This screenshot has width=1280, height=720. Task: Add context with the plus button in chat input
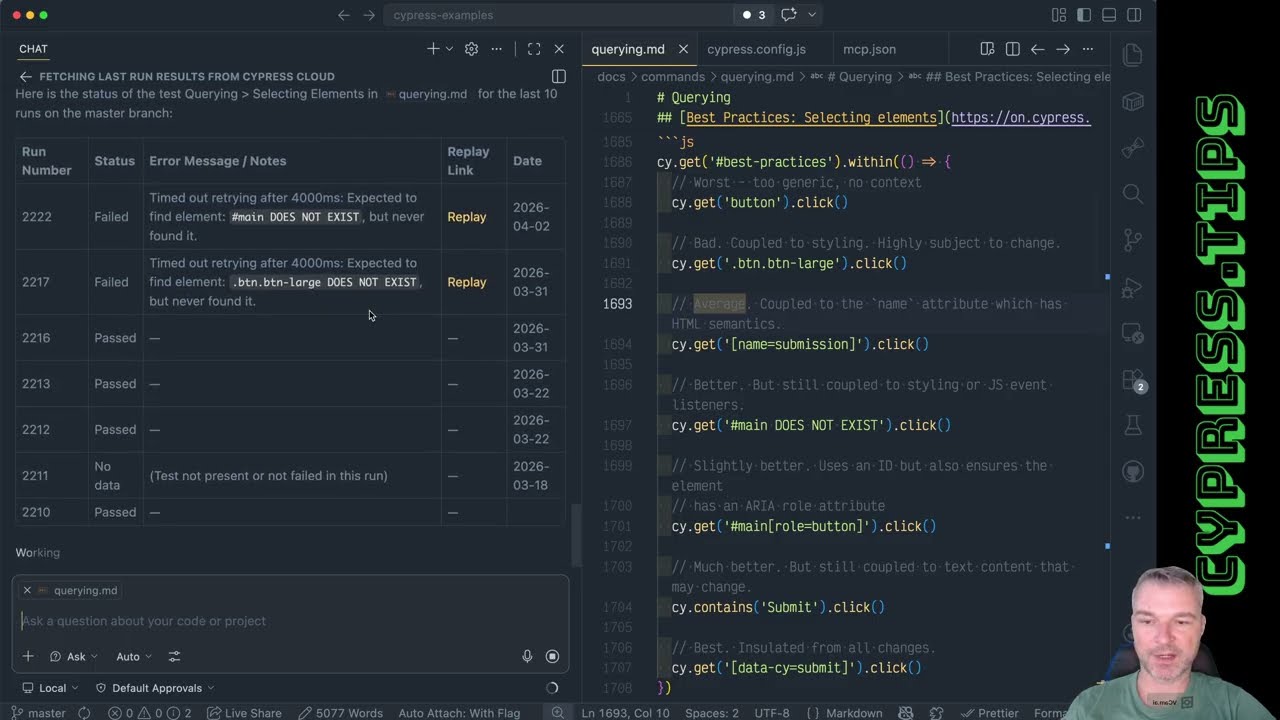28,656
